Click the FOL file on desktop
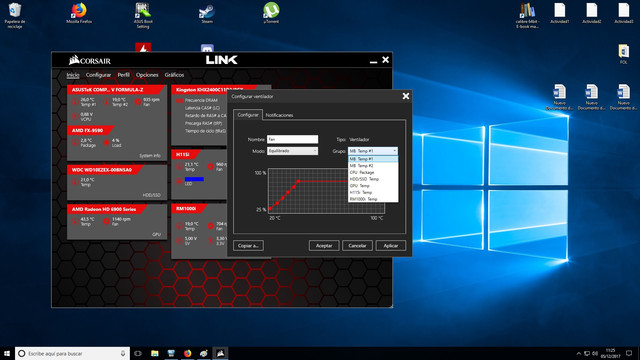The image size is (640, 360). 623,54
